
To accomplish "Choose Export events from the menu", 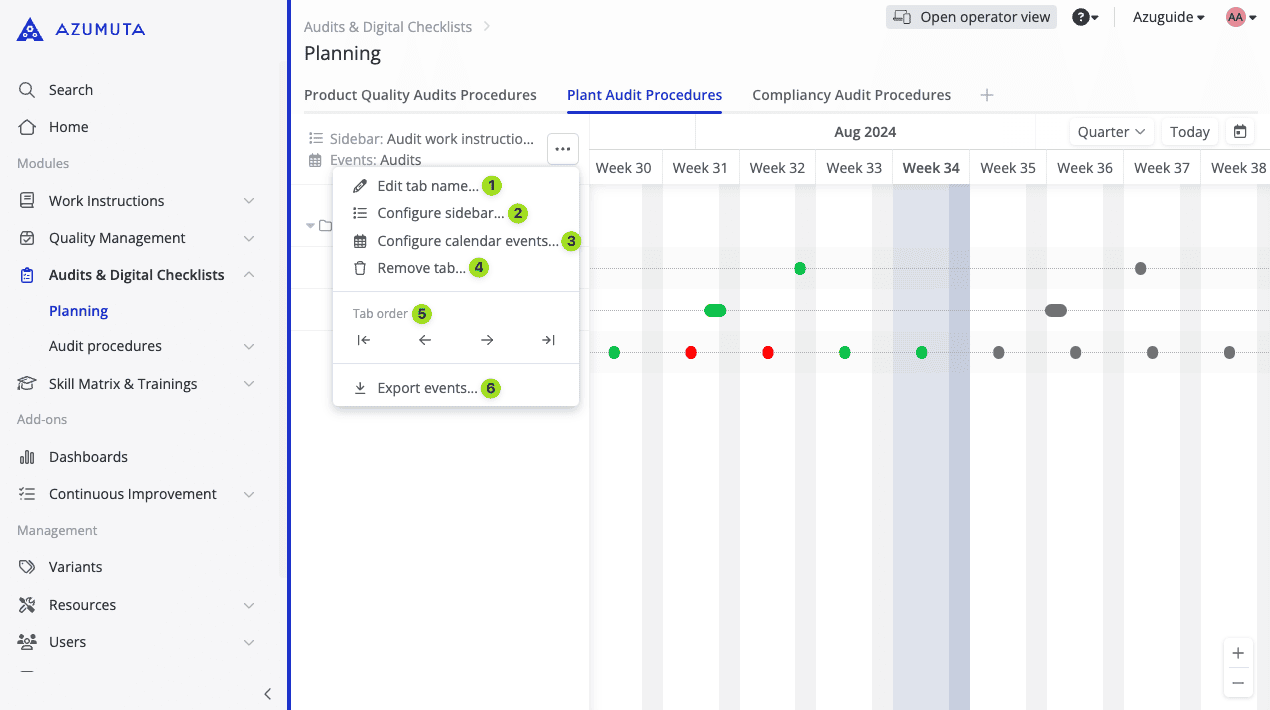I will coord(427,388).
